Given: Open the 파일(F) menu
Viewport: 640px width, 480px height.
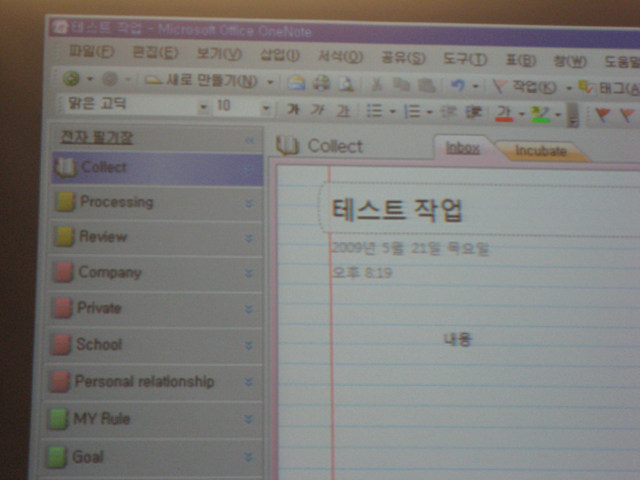Looking at the screenshot, I should (91, 51).
